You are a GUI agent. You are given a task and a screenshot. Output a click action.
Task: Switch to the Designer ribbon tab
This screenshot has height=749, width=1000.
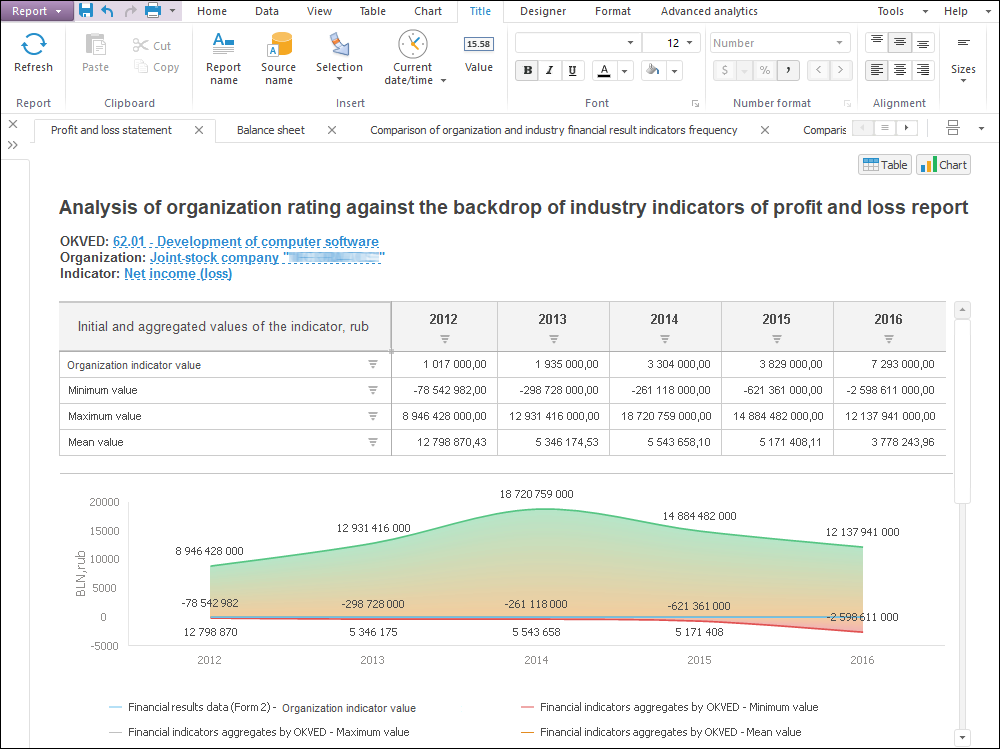click(543, 11)
